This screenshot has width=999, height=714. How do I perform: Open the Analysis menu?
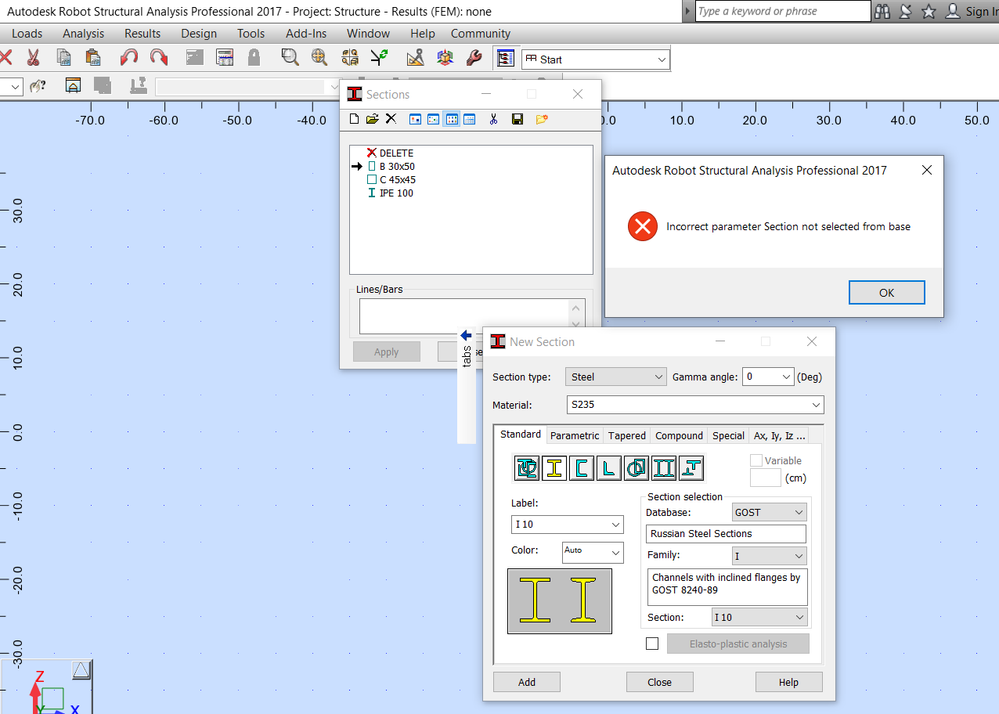pos(83,34)
